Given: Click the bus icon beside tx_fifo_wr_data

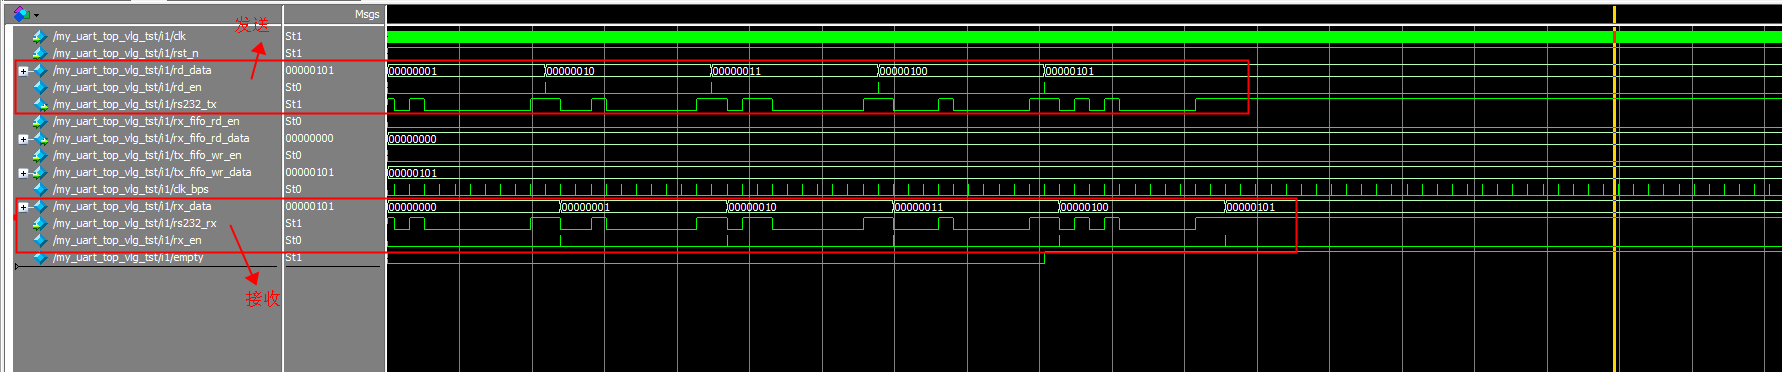Looking at the screenshot, I should pyautogui.click(x=40, y=172).
